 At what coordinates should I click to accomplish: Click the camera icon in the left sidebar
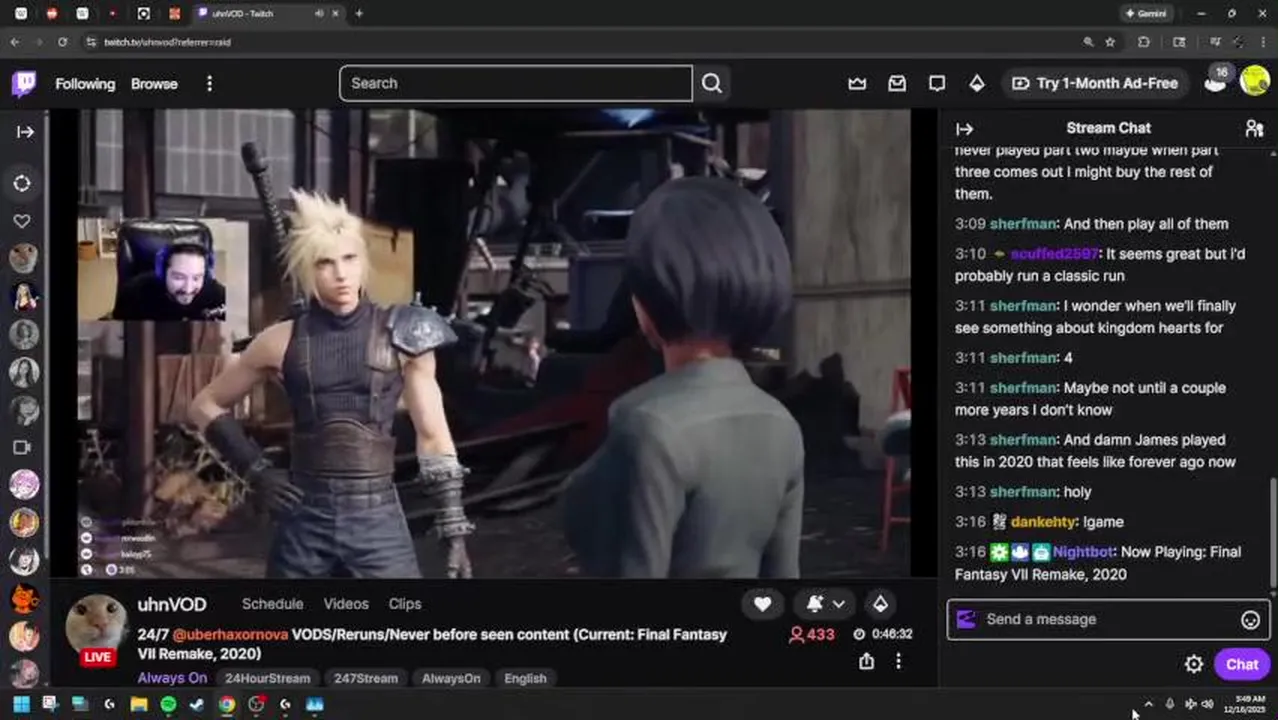(x=22, y=447)
